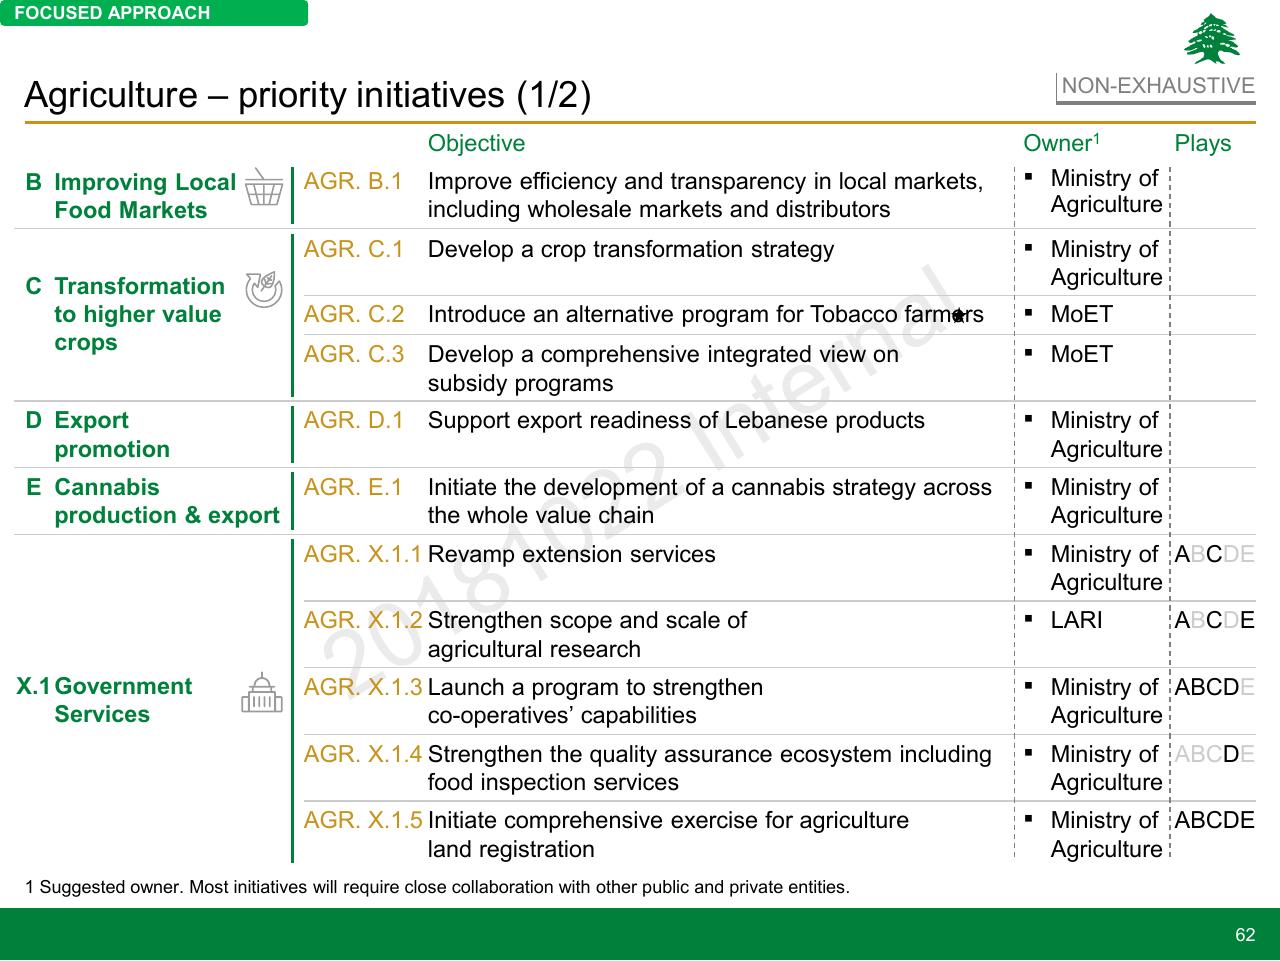Select the AGR. E.1 code

tap(353, 487)
